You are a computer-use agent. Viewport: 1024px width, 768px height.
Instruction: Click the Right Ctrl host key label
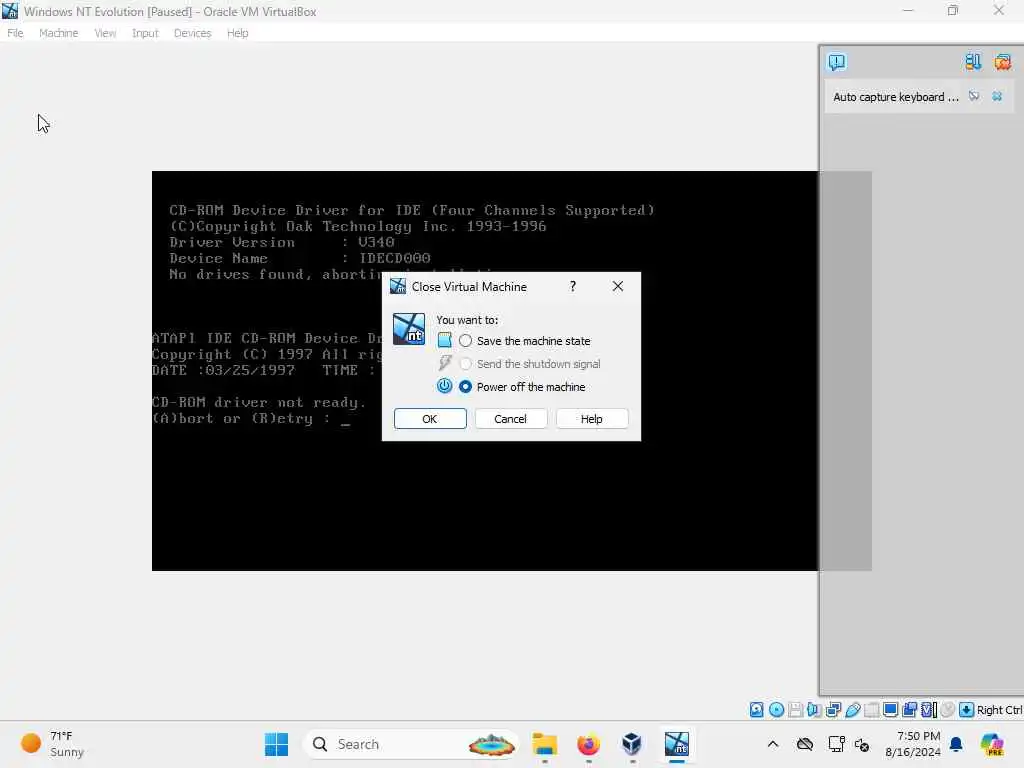click(999, 710)
